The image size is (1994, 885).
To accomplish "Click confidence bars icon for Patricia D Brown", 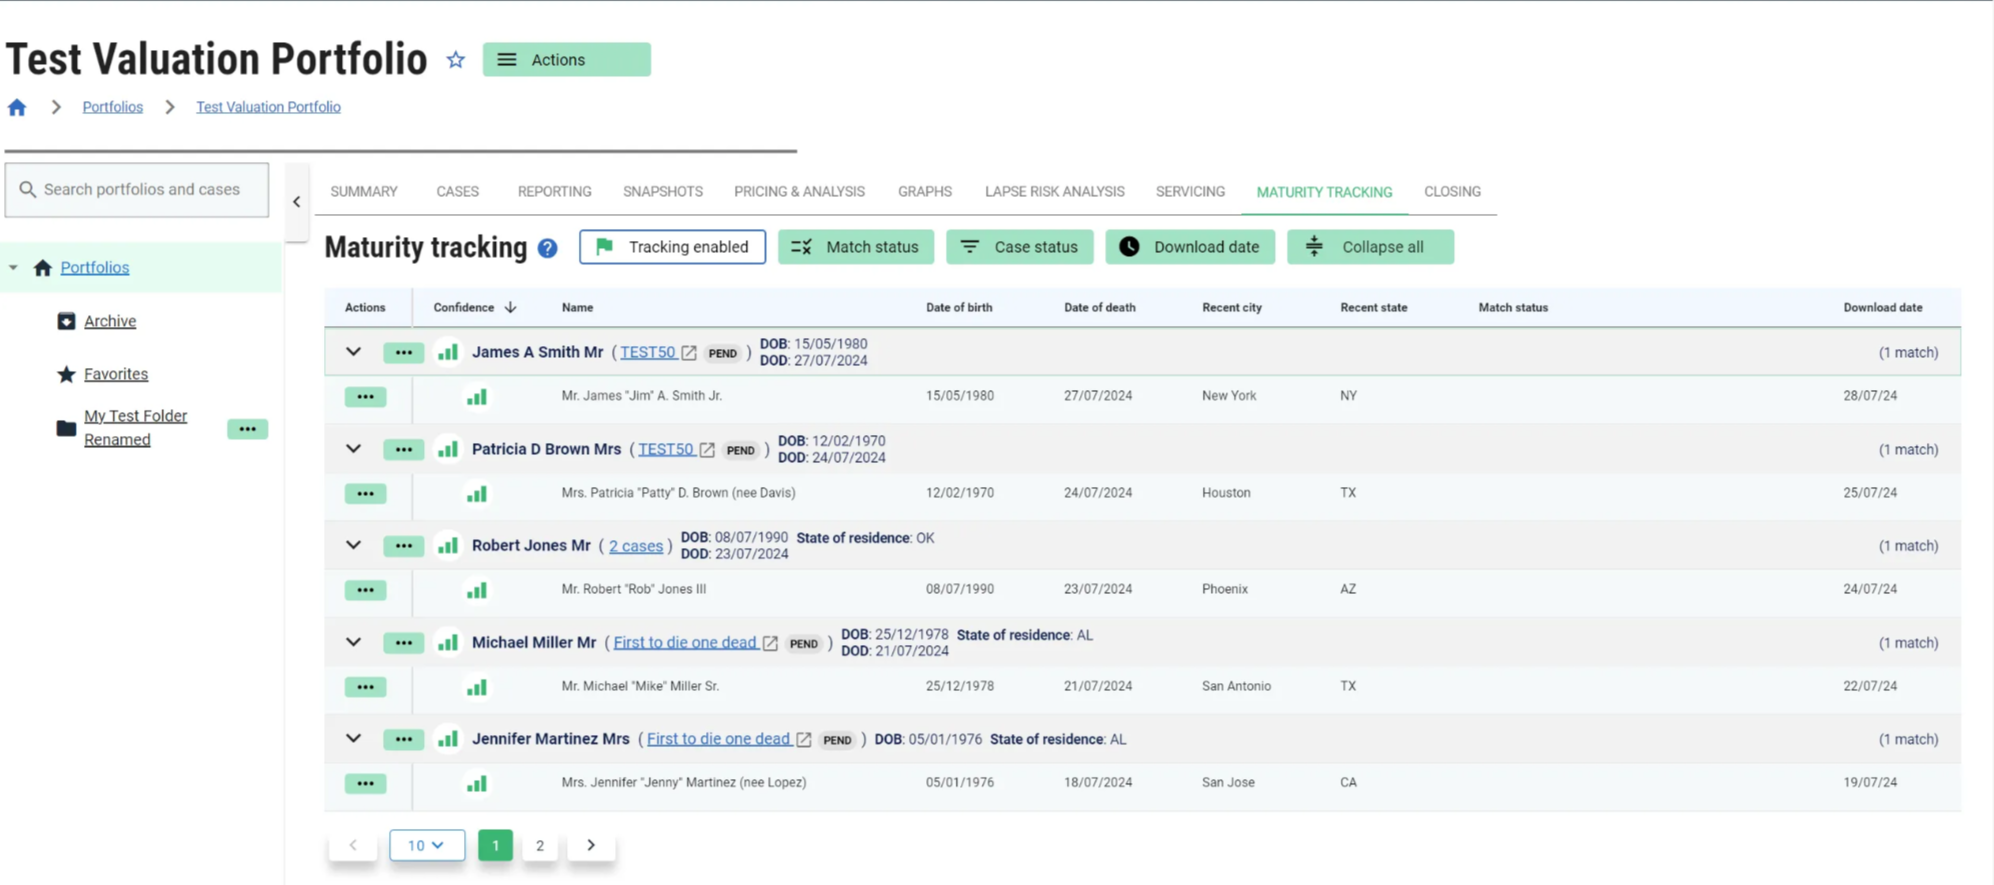I will click(x=448, y=450).
